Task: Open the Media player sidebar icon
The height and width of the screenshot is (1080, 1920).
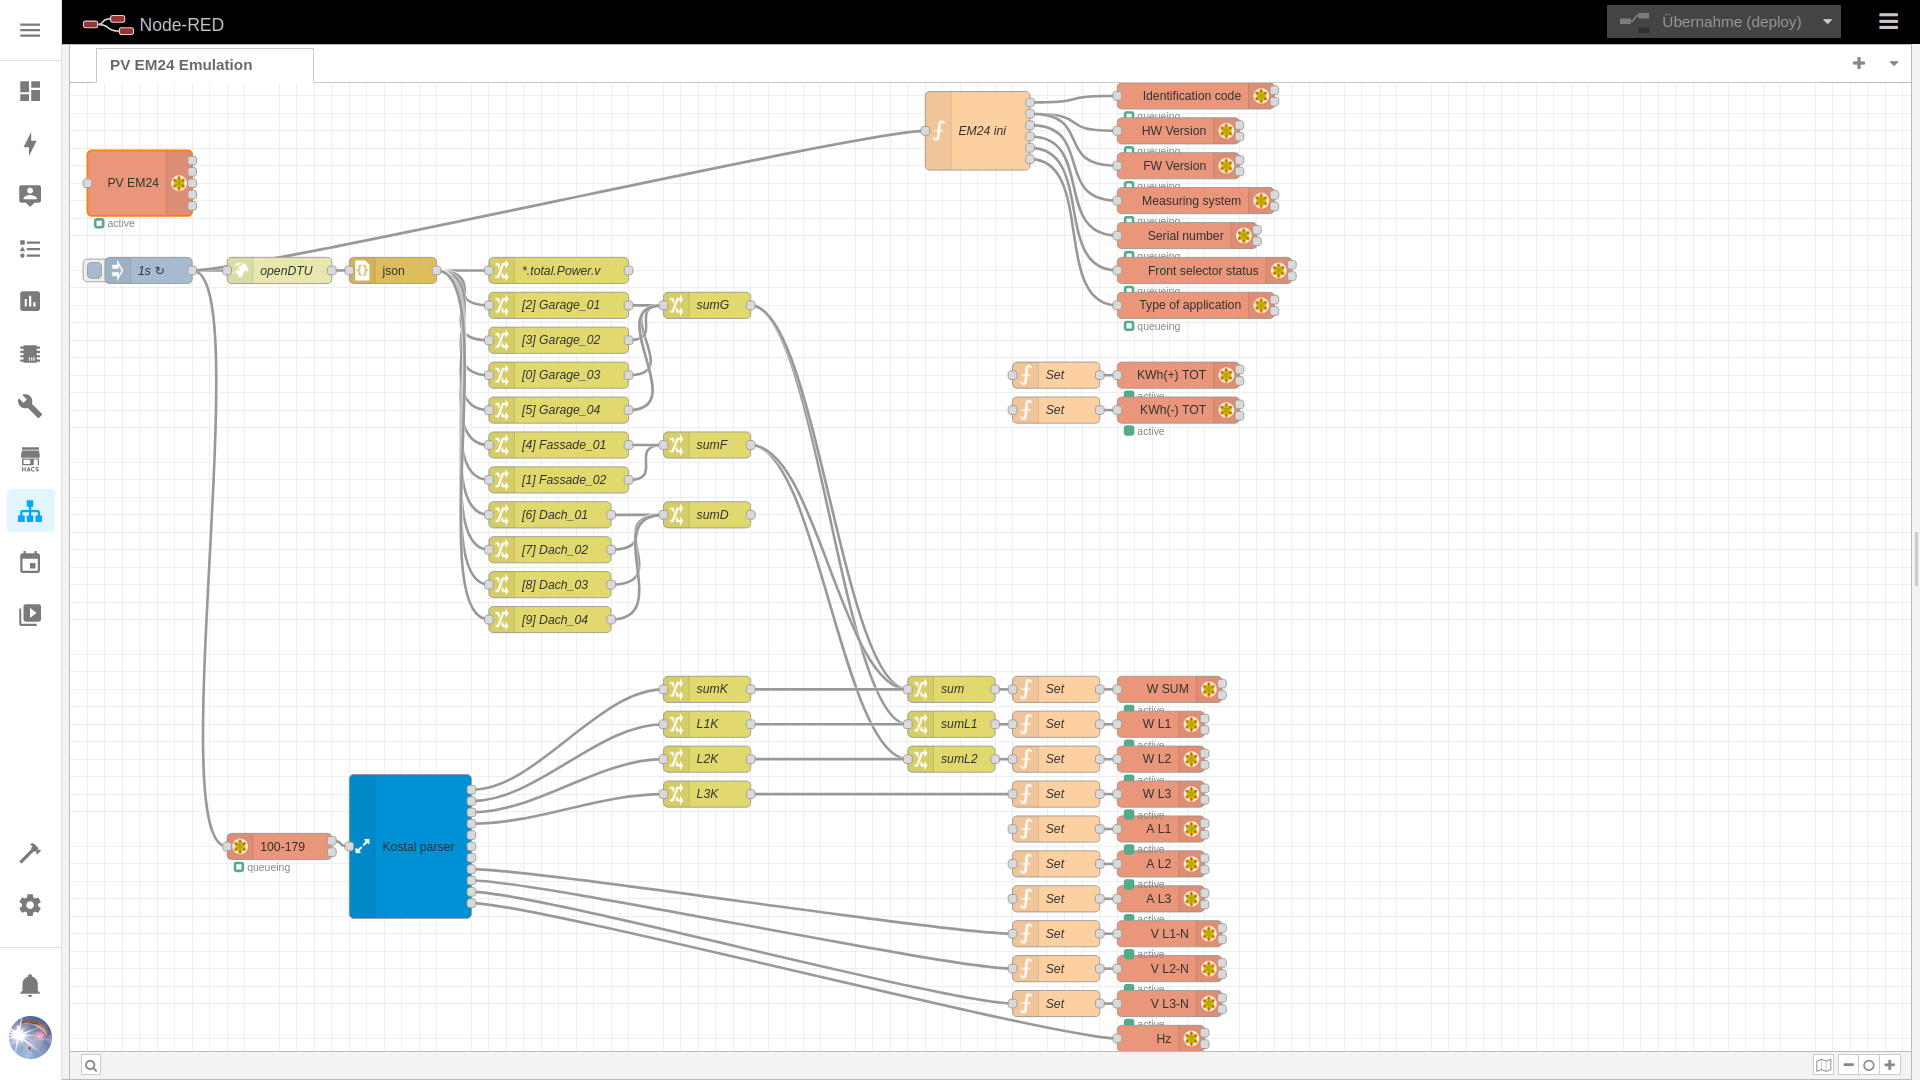Action: [30, 615]
